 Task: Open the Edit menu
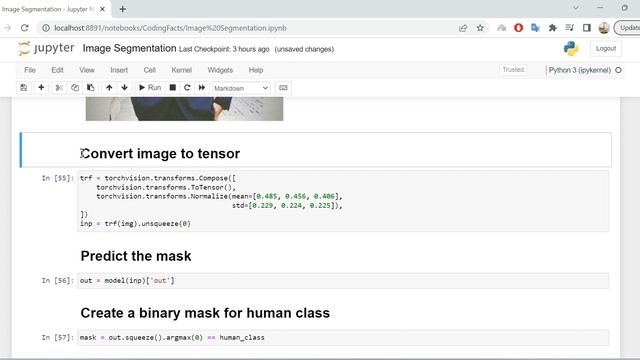(x=57, y=70)
